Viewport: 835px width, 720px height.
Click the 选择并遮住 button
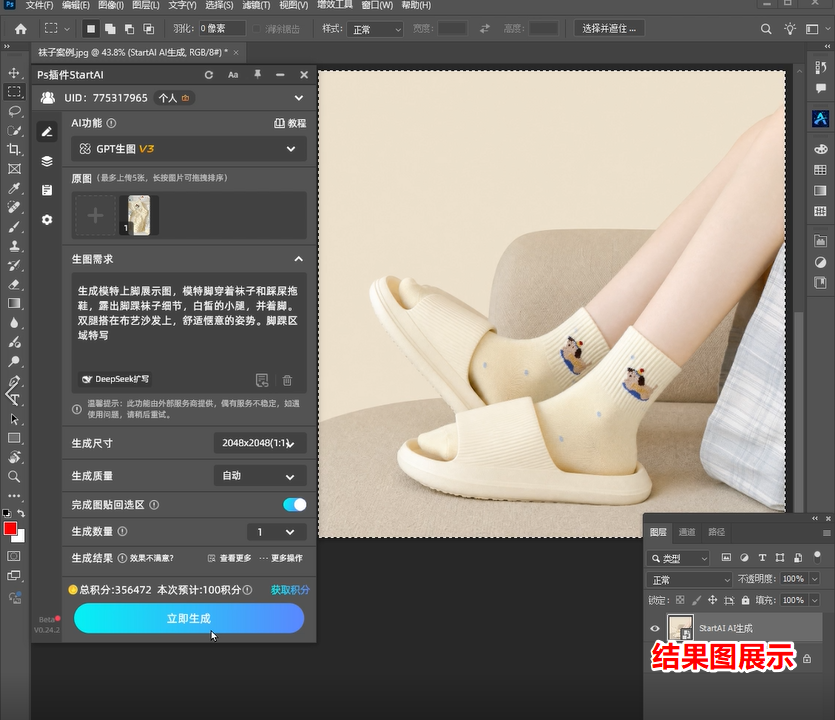pyautogui.click(x=609, y=28)
